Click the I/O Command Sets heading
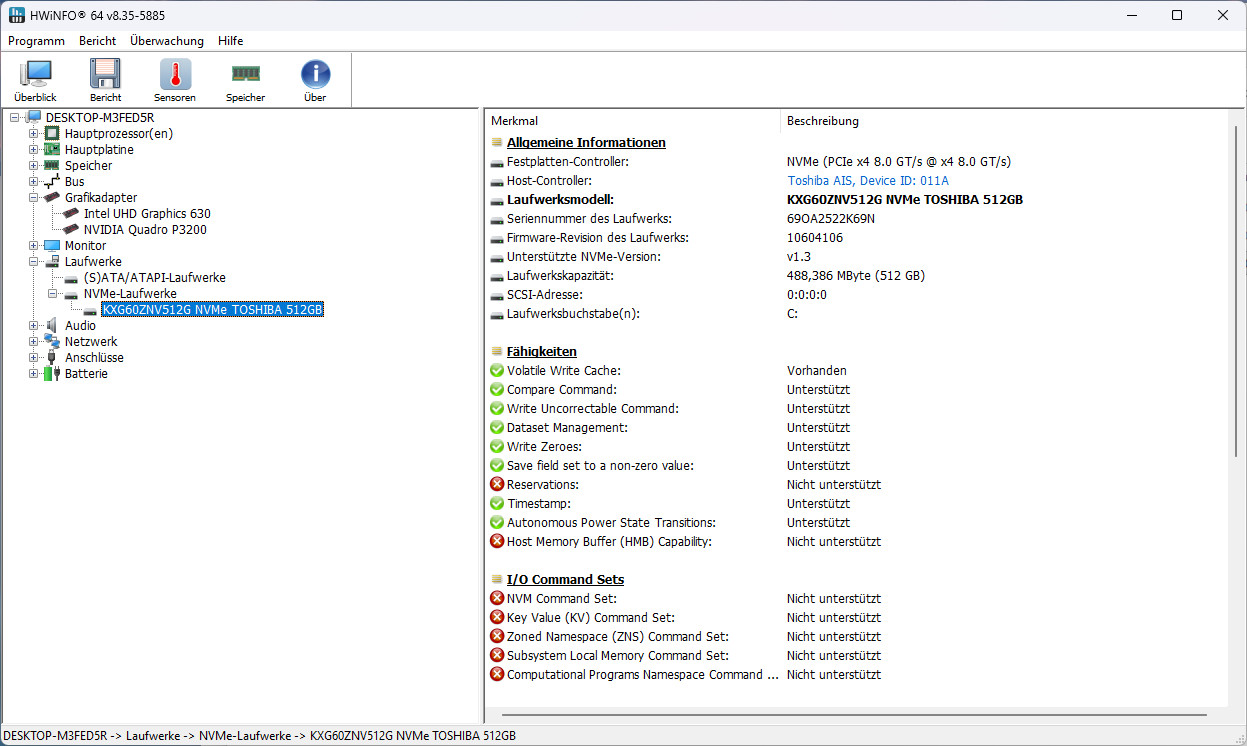This screenshot has width=1247, height=746. tap(565, 580)
